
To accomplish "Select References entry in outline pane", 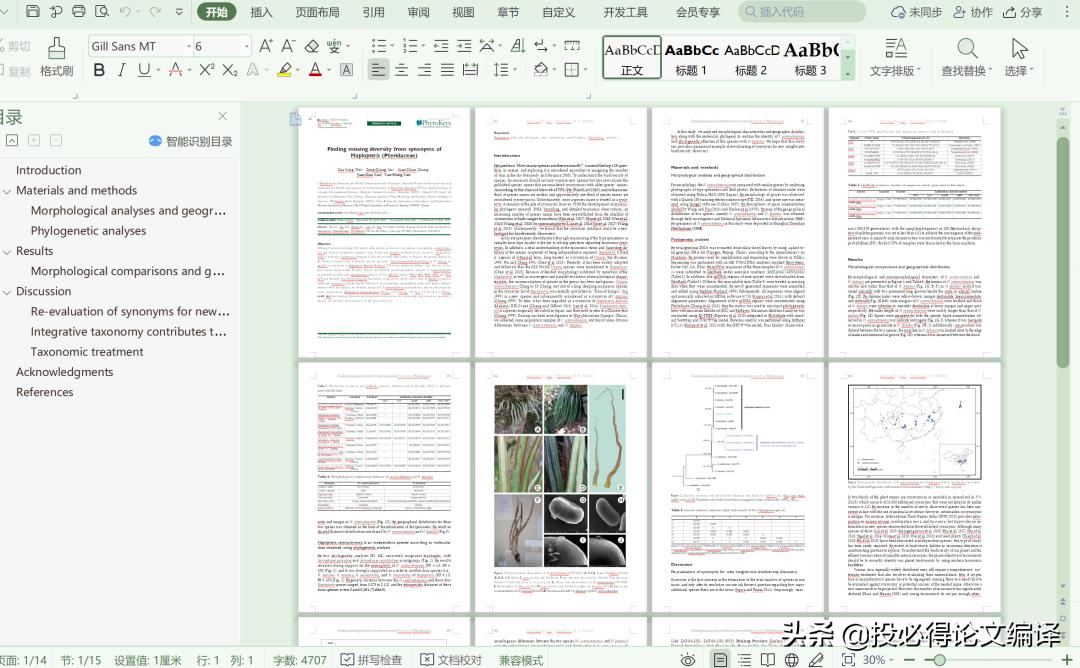I will tap(45, 393).
